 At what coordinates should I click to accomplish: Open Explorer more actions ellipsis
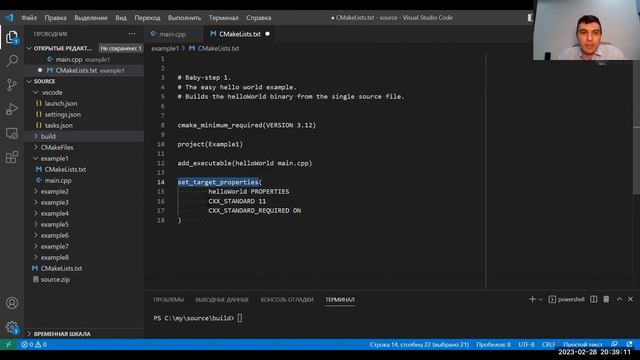tap(132, 34)
